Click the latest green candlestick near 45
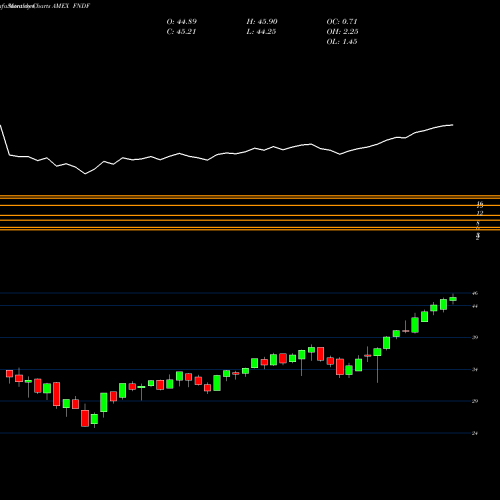Image resolution: width=500 pixels, height=500 pixels. point(453,299)
